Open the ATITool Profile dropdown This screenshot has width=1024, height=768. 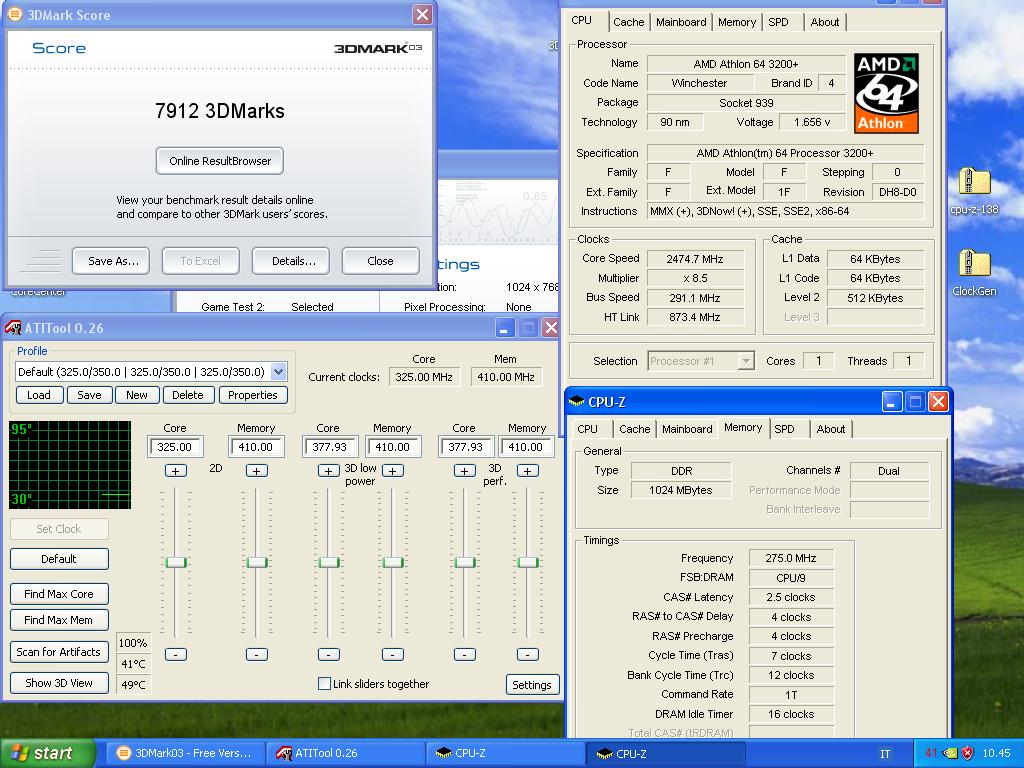(279, 372)
